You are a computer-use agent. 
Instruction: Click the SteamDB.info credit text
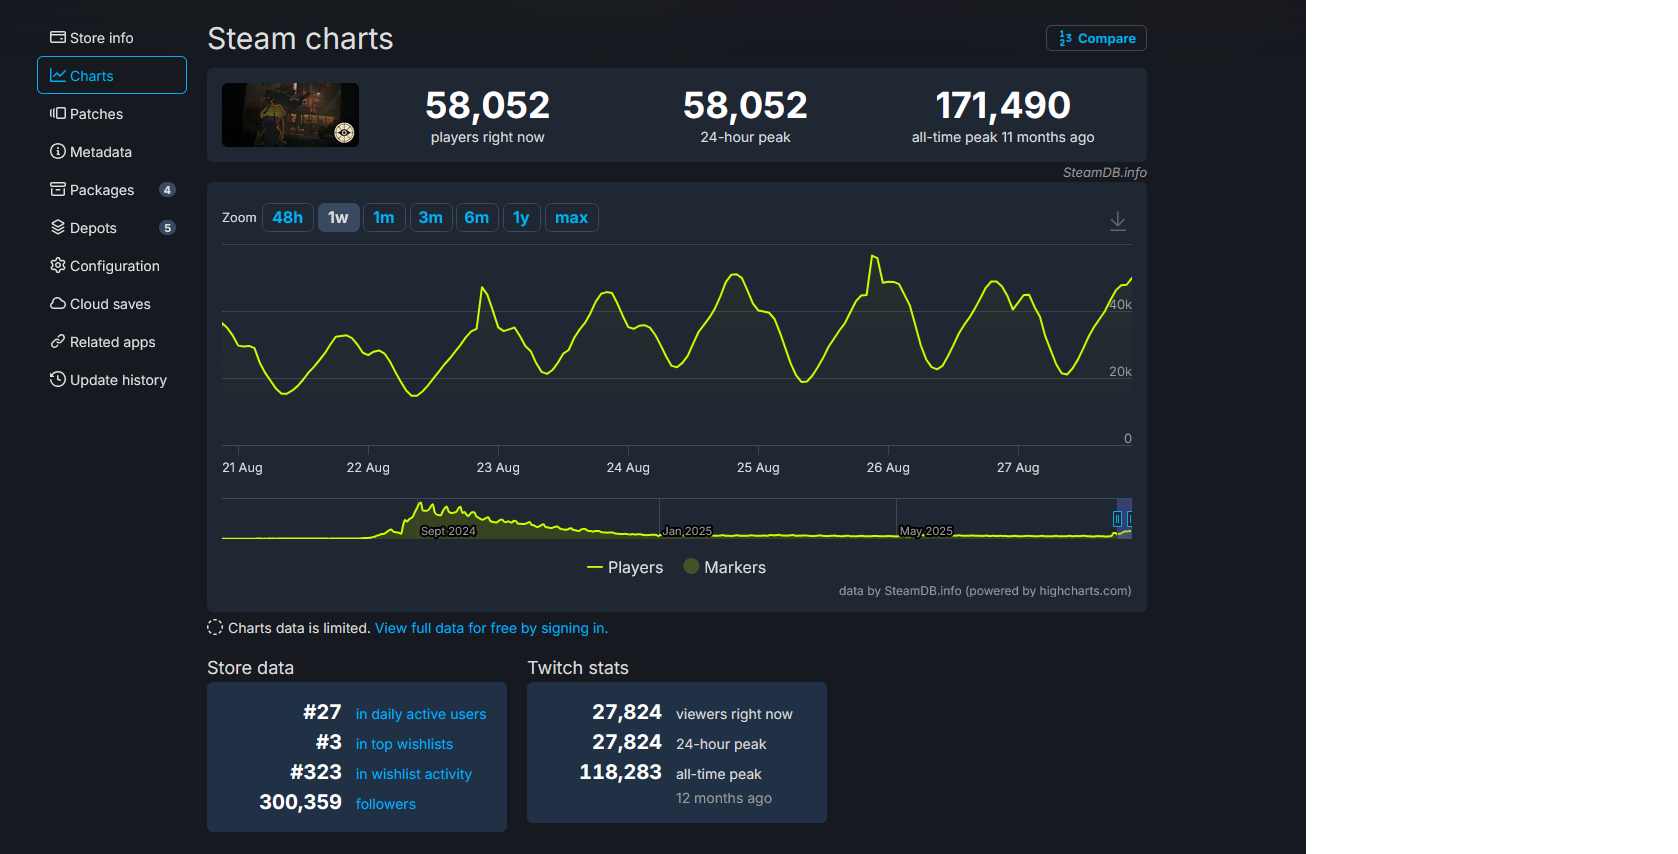tap(1105, 172)
